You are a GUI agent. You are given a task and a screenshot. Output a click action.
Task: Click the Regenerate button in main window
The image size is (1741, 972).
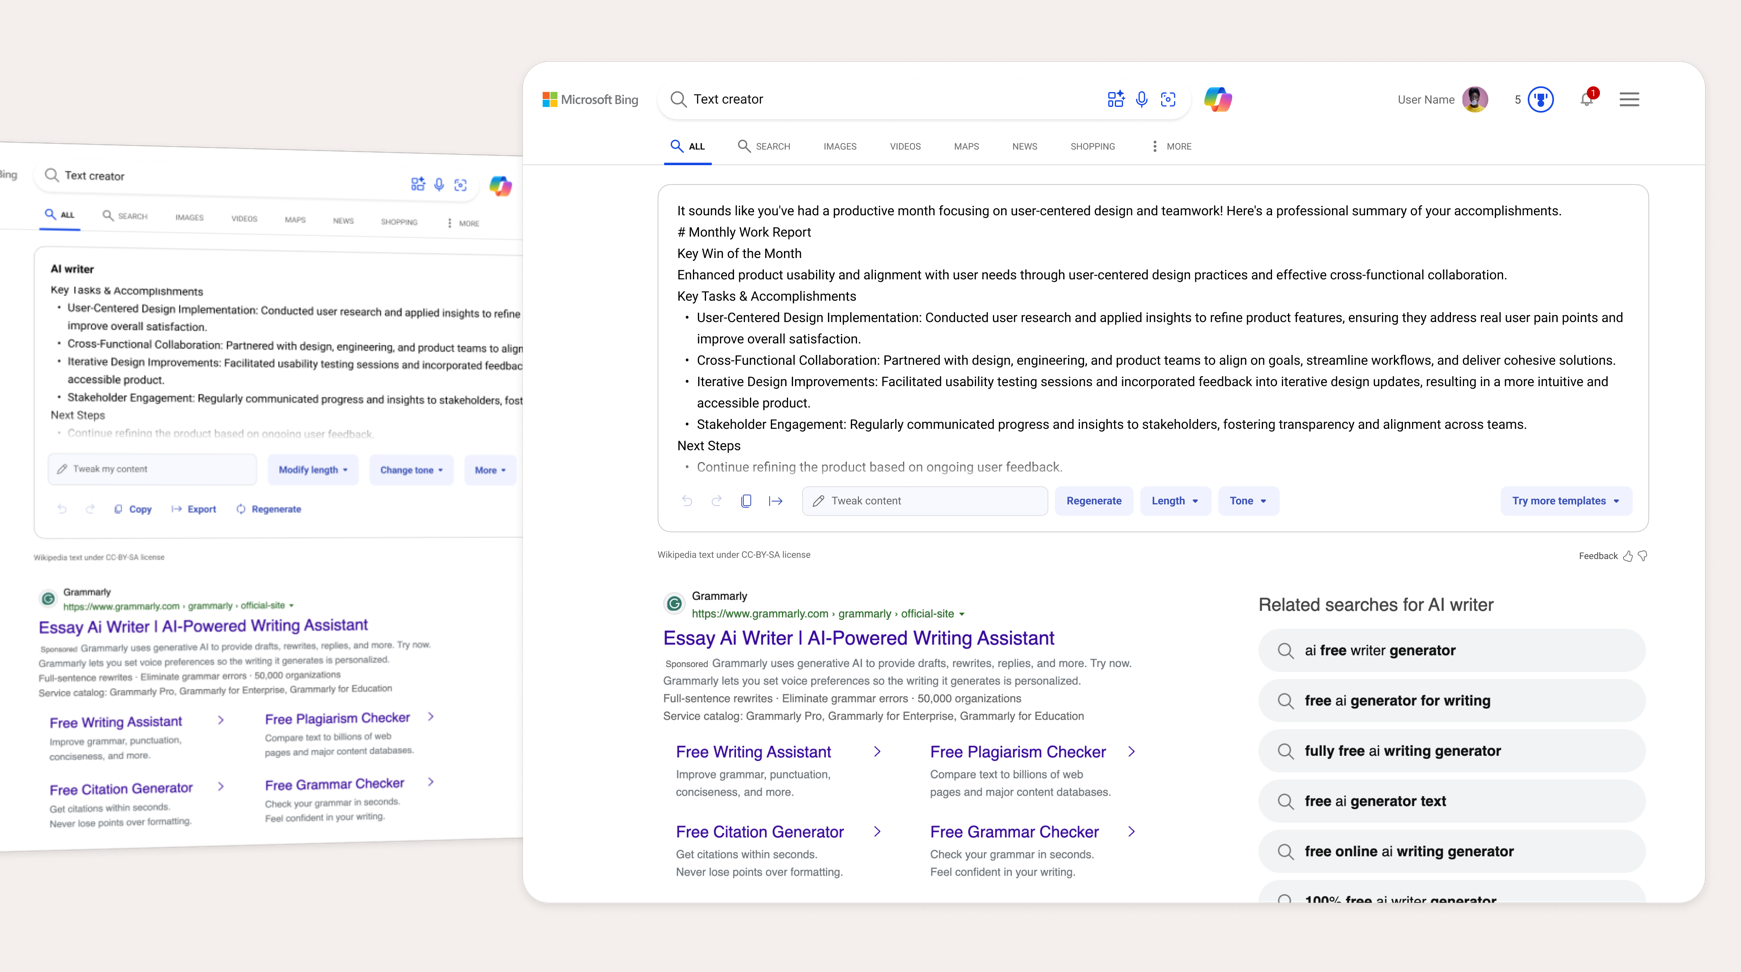point(1094,501)
